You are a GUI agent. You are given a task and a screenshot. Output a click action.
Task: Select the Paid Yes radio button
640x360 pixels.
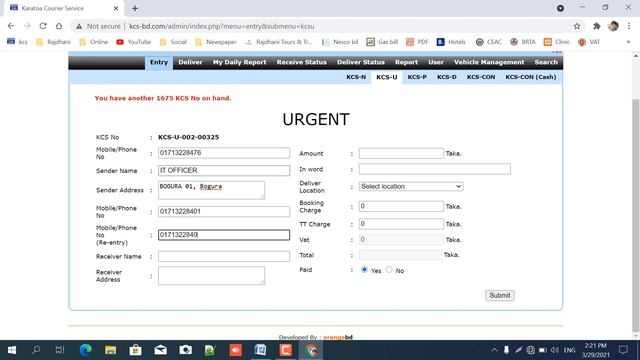[364, 270]
